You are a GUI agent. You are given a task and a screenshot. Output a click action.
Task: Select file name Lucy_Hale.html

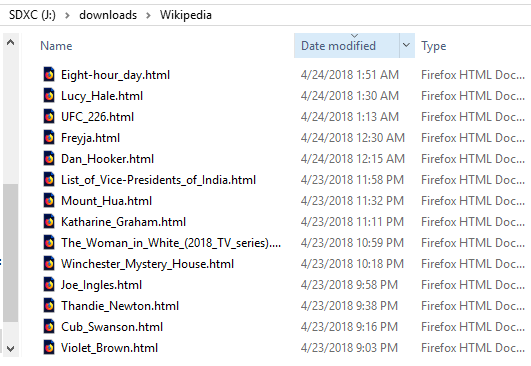[102, 96]
